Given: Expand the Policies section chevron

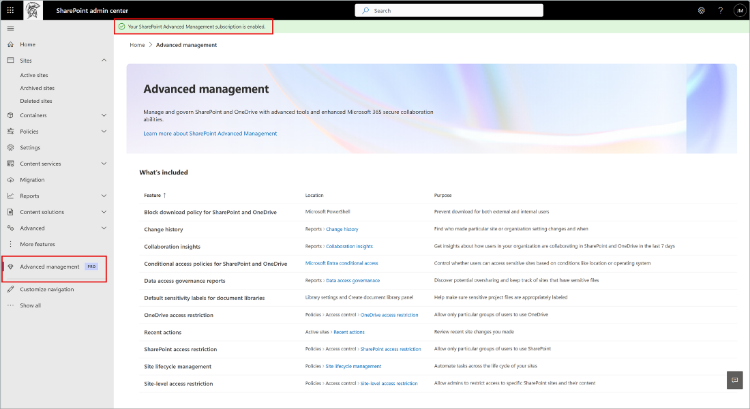Looking at the screenshot, I should tap(104, 131).
